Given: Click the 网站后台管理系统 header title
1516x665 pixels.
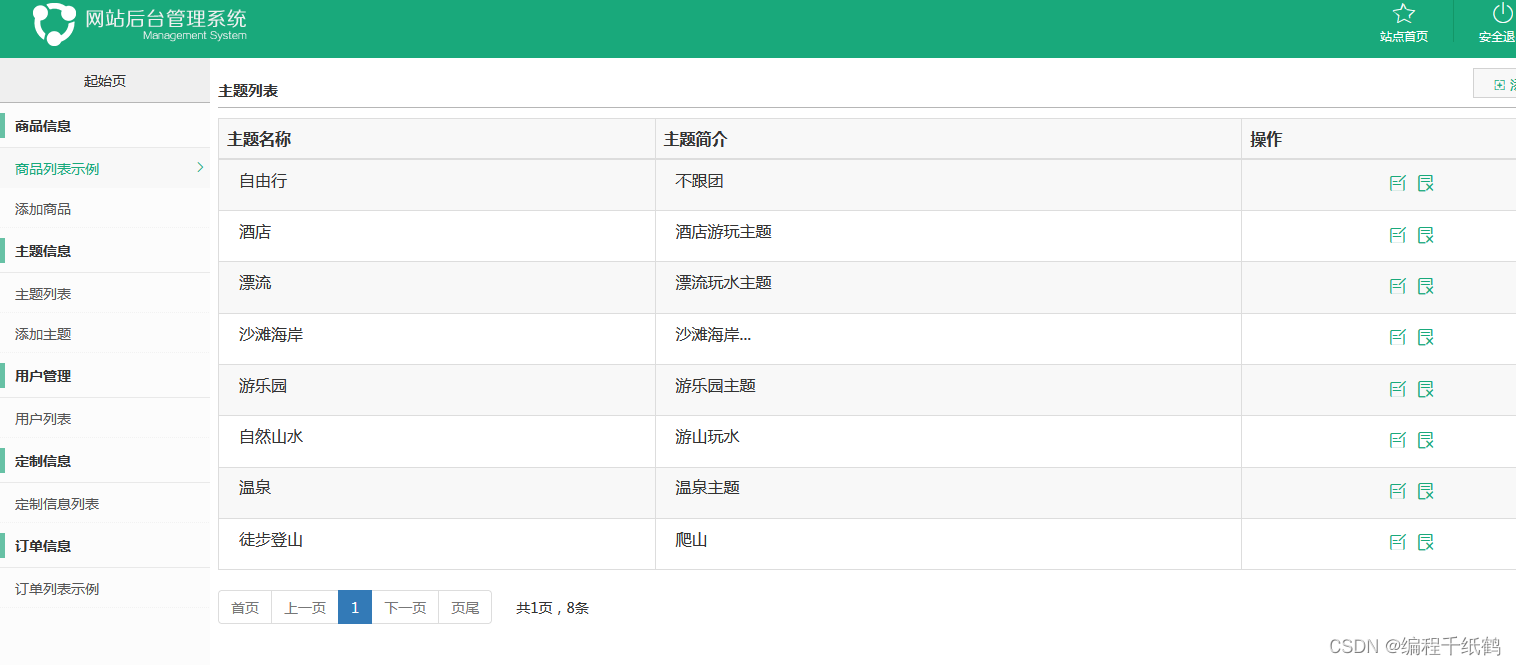Looking at the screenshot, I should coord(166,18).
